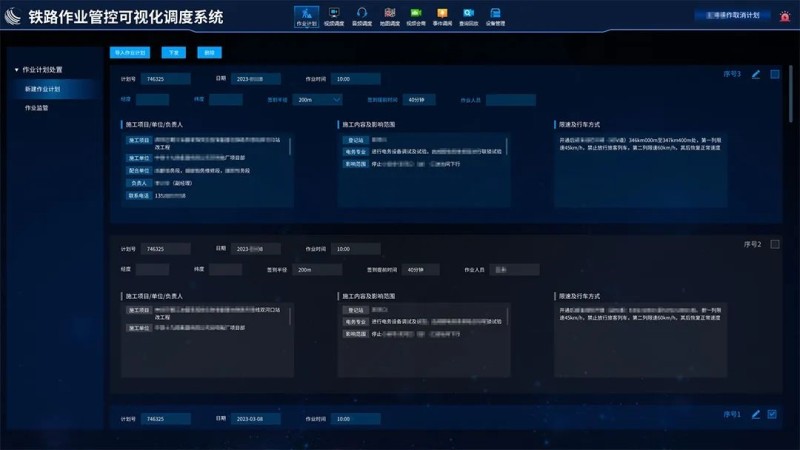Open the 地图调度 map icon
This screenshot has width=800, height=450.
tap(389, 16)
